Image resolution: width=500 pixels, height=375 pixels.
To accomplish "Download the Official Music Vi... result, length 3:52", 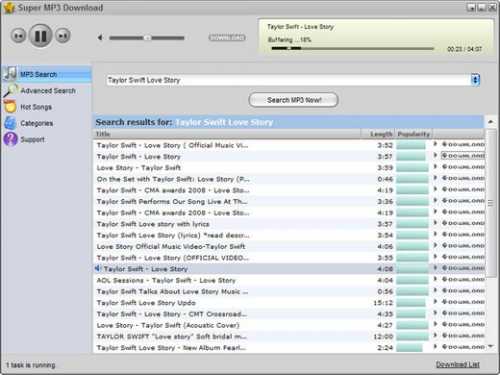I will (x=463, y=144).
